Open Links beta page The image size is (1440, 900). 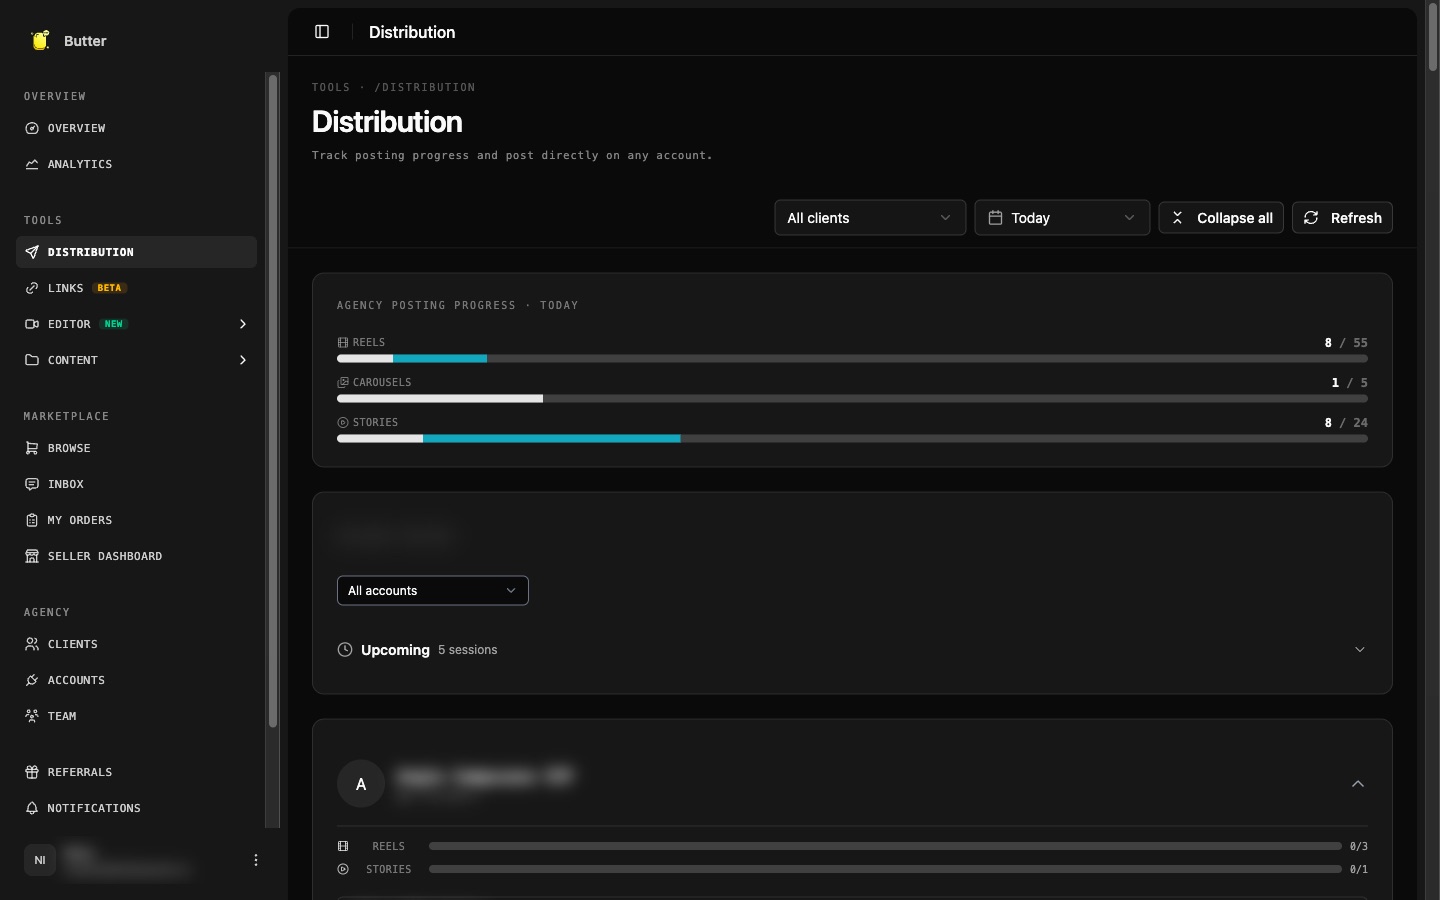(136, 288)
